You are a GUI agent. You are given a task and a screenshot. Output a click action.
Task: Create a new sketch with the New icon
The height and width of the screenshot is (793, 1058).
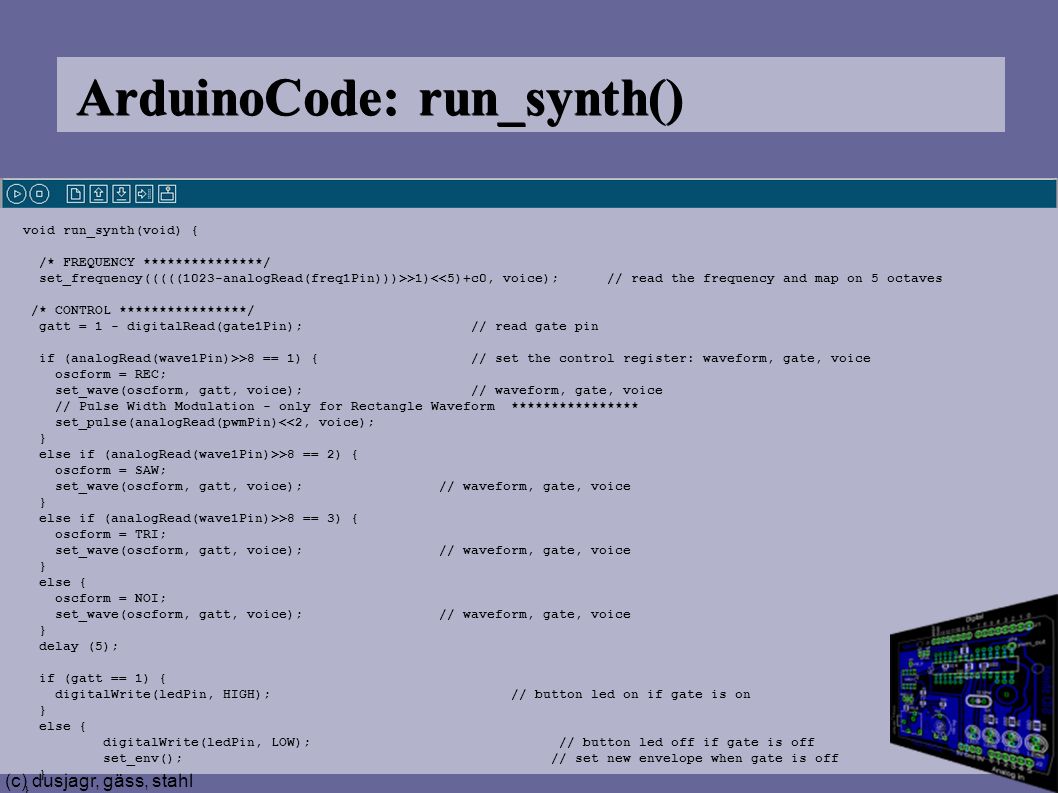click(76, 194)
